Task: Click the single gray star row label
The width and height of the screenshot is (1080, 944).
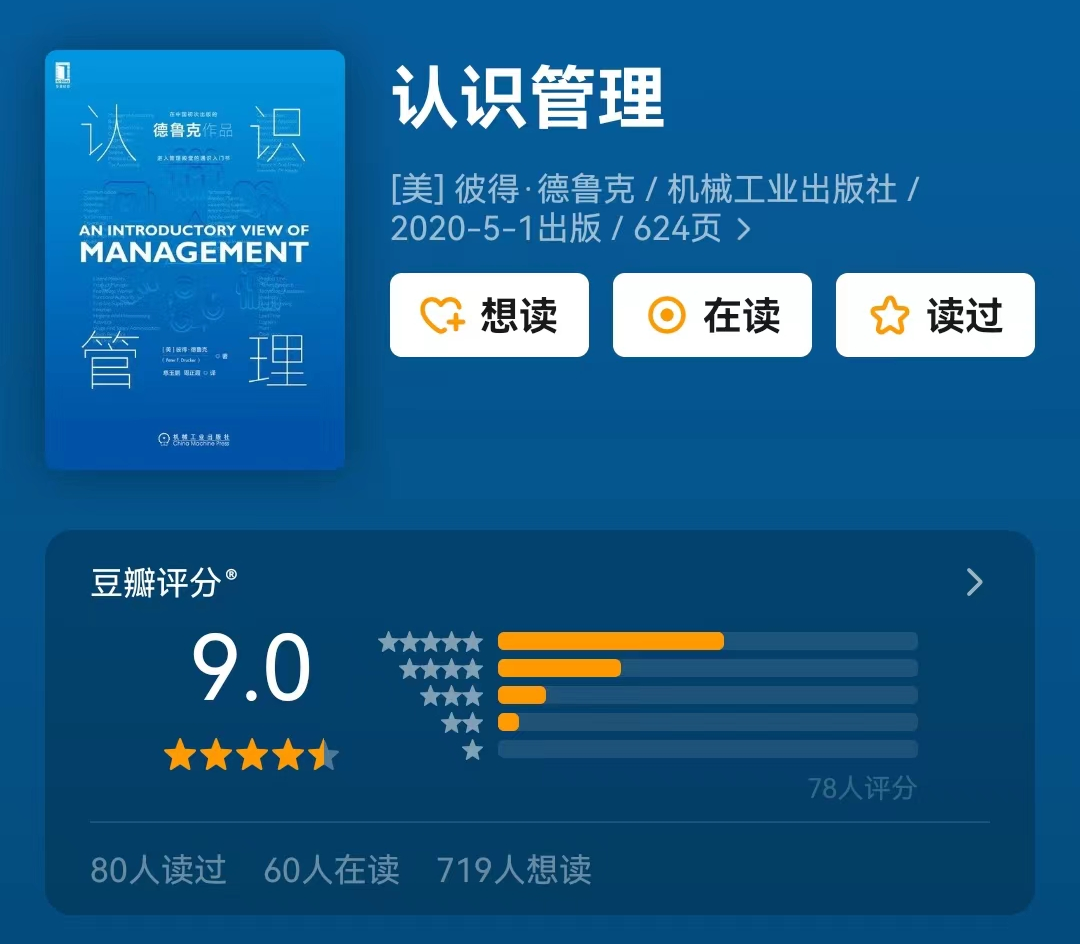Action: point(472,750)
